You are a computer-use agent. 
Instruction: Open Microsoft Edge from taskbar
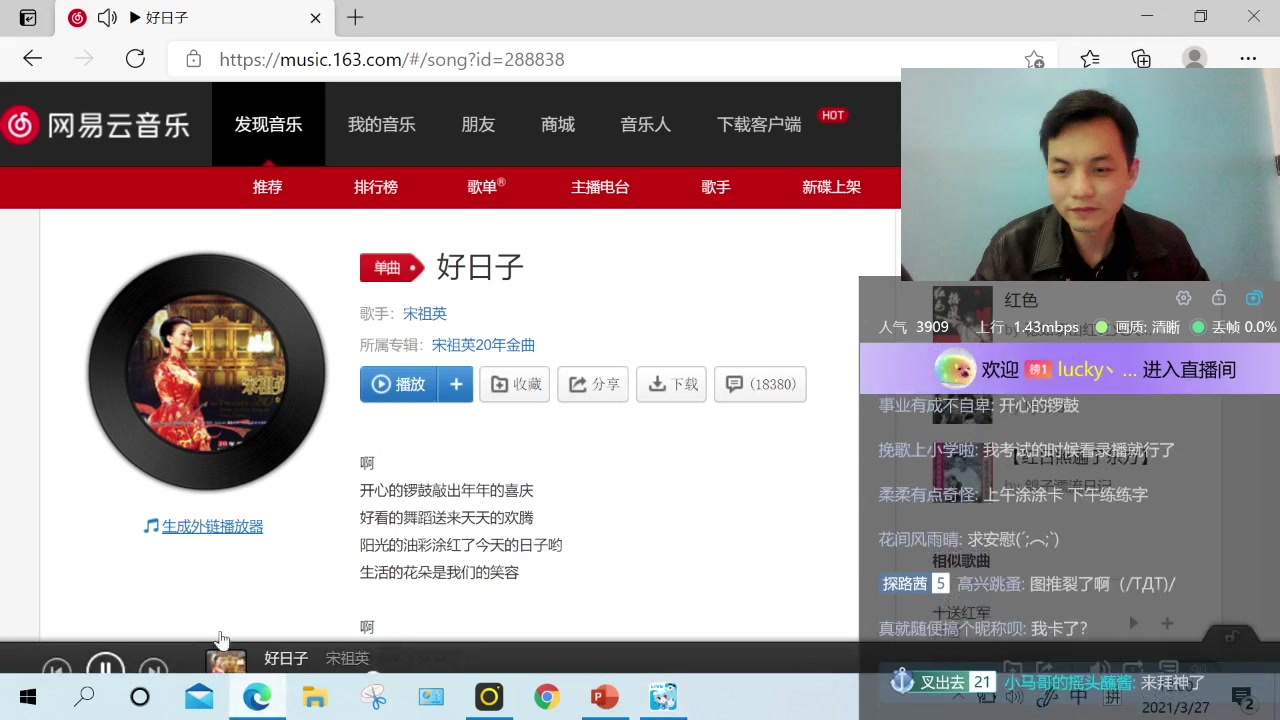click(x=257, y=697)
